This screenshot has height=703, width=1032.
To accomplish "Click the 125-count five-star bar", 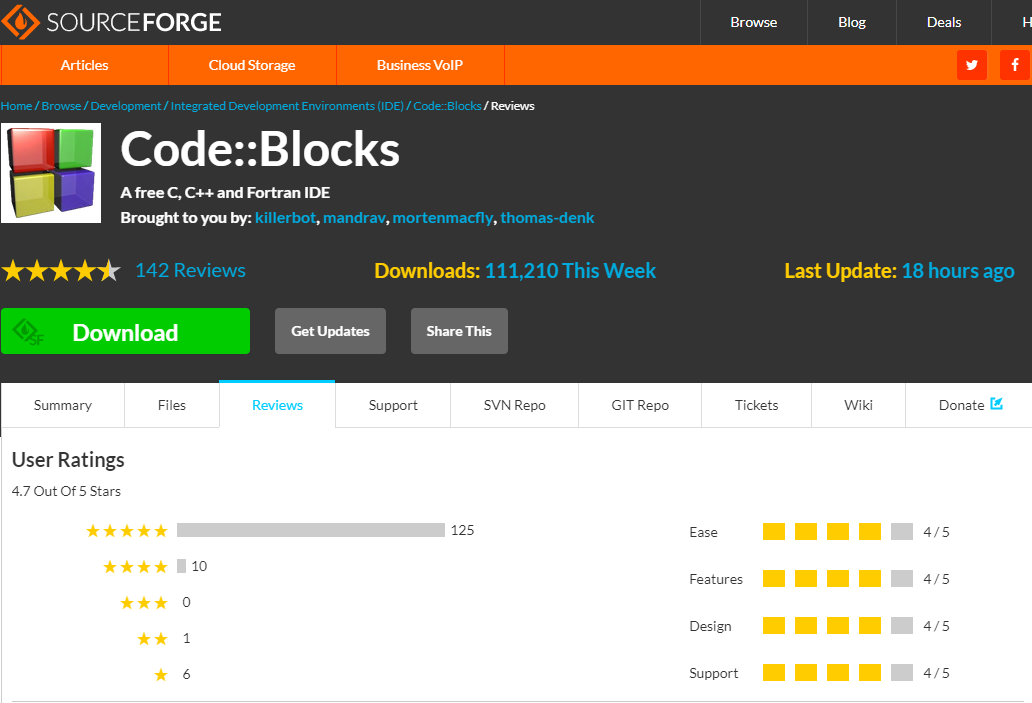I will [311, 530].
